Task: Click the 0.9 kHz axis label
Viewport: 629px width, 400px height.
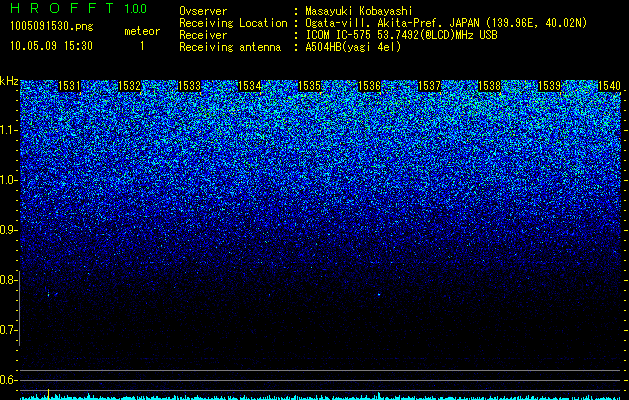Action: pyautogui.click(x=8, y=230)
